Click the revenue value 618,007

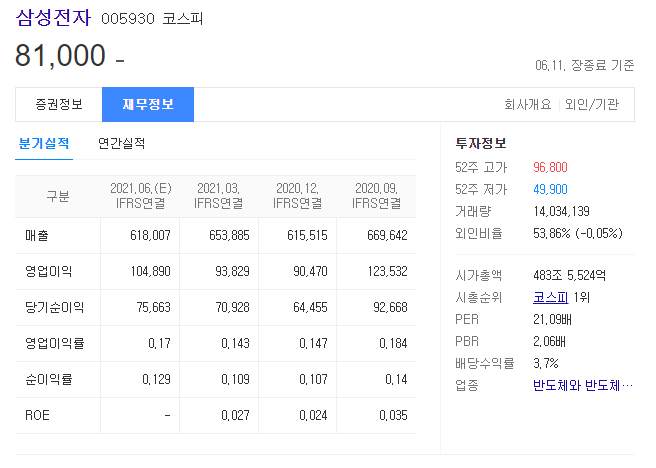tap(150, 235)
